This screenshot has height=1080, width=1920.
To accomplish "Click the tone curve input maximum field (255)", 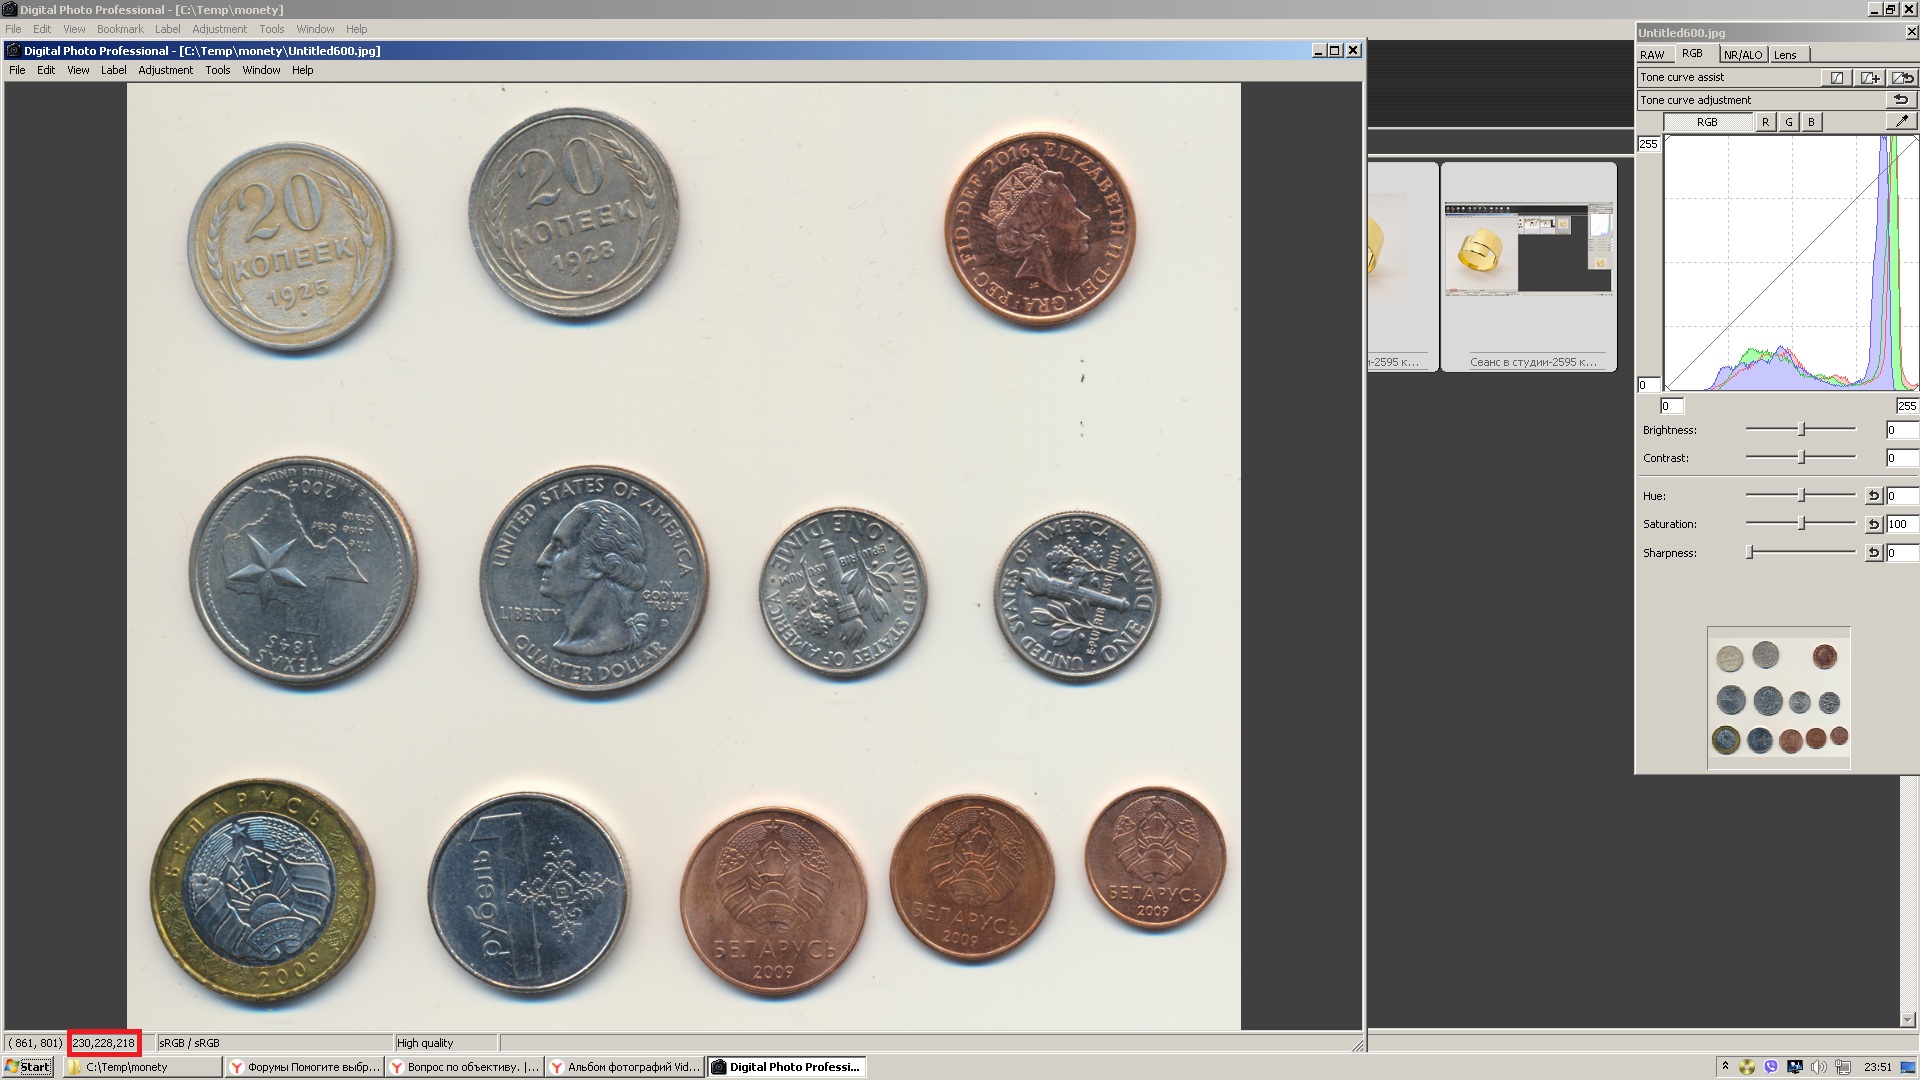I will [1907, 406].
